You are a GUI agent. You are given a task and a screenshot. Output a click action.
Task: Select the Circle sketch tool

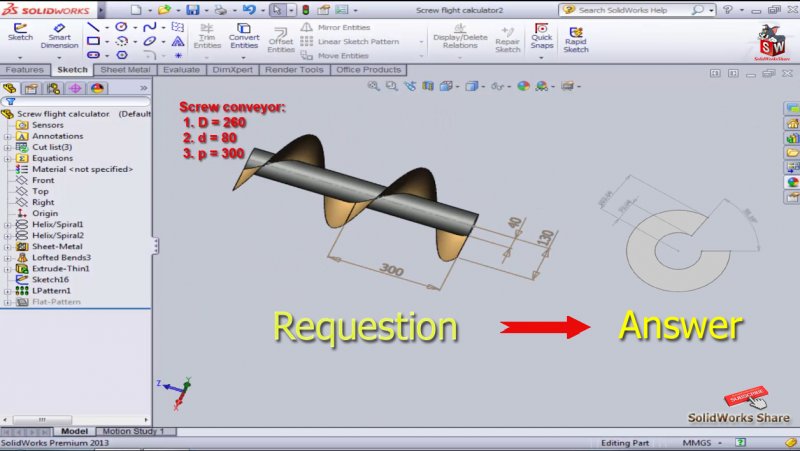click(x=121, y=27)
